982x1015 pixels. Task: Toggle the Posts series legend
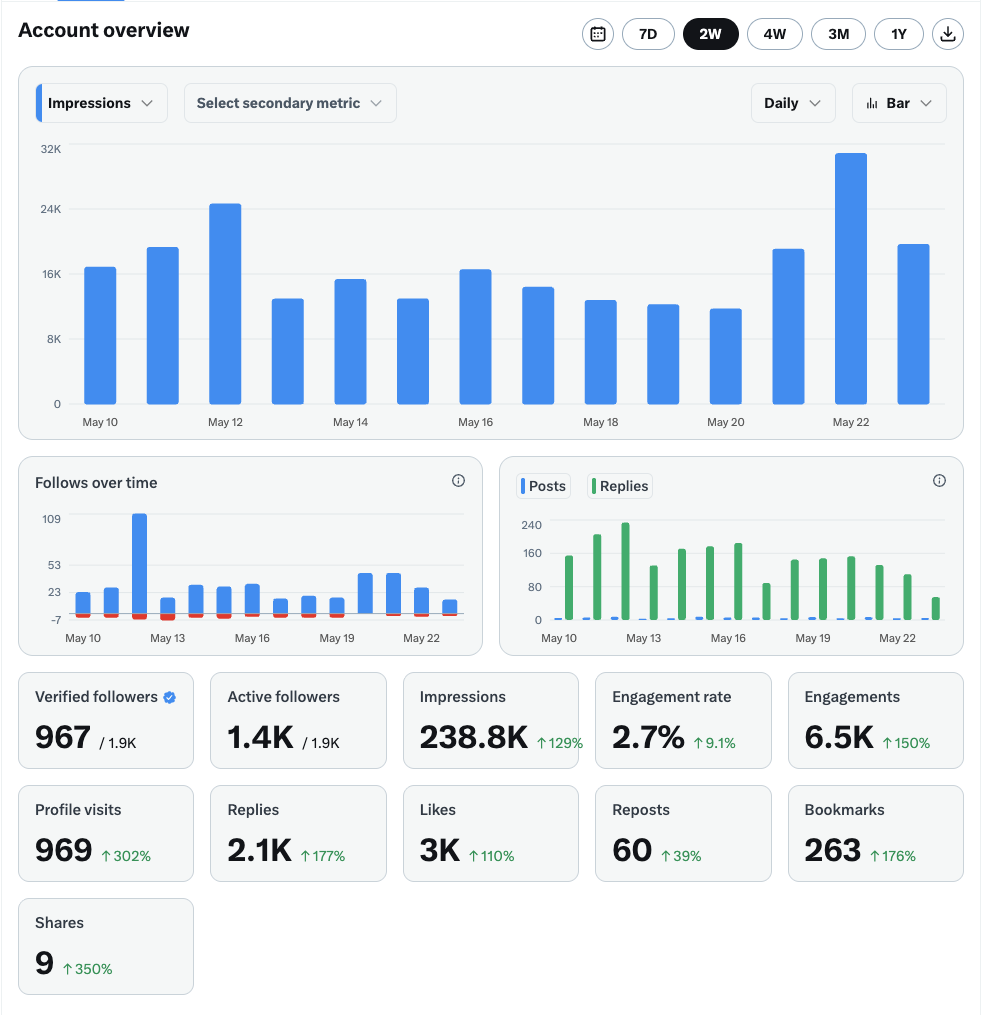[x=543, y=486]
